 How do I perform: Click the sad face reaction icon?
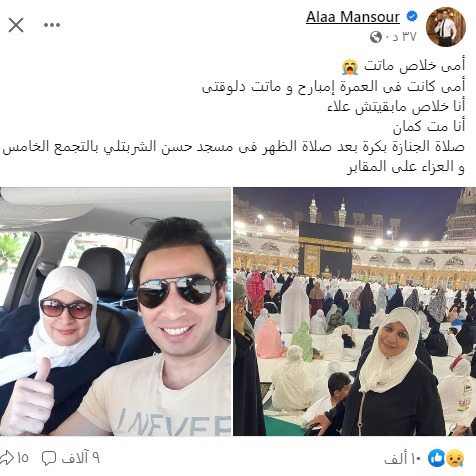click(455, 458)
